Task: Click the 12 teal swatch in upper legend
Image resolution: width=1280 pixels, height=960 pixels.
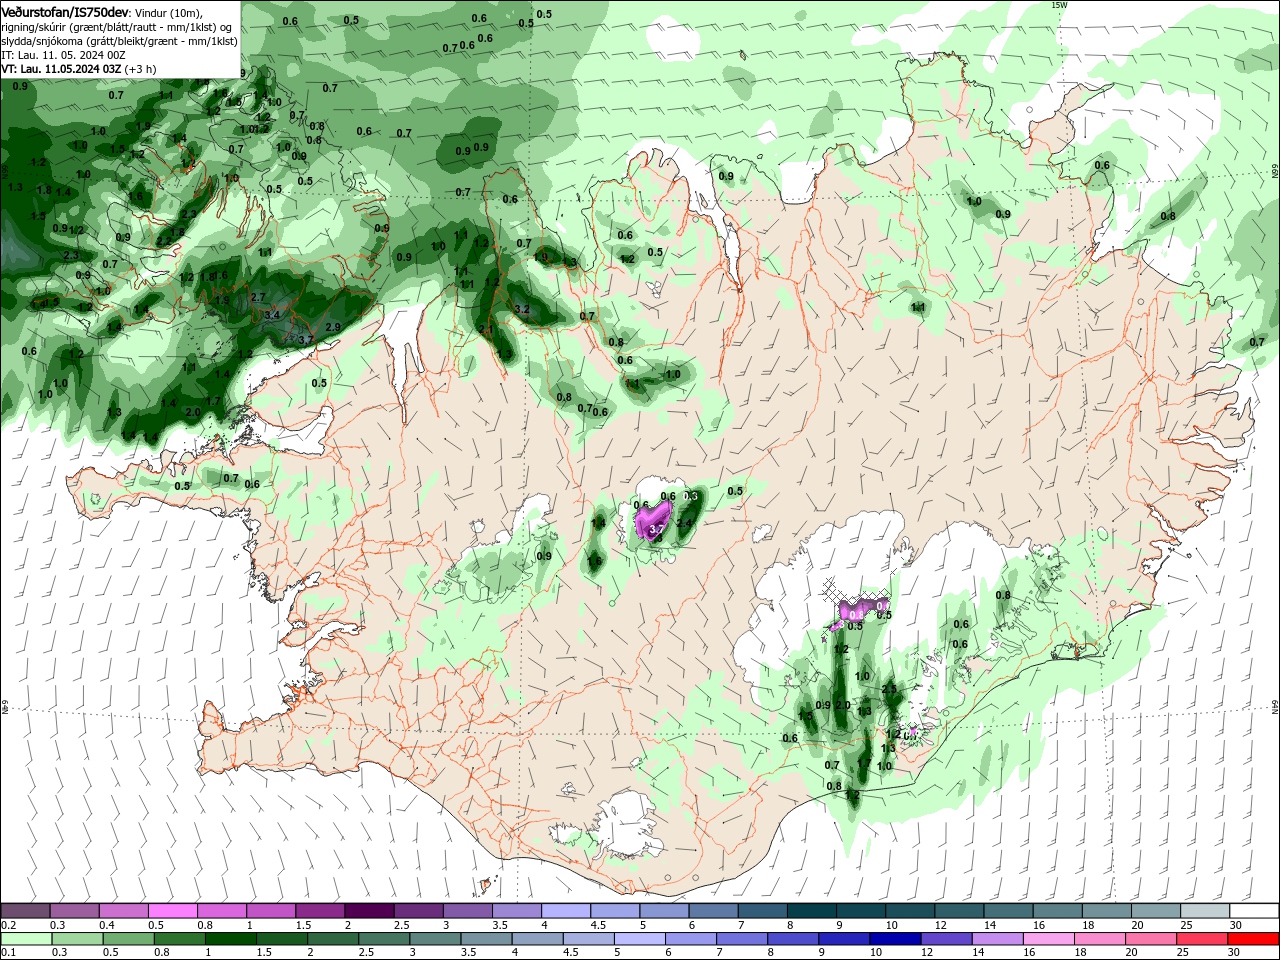Action: pos(959,911)
